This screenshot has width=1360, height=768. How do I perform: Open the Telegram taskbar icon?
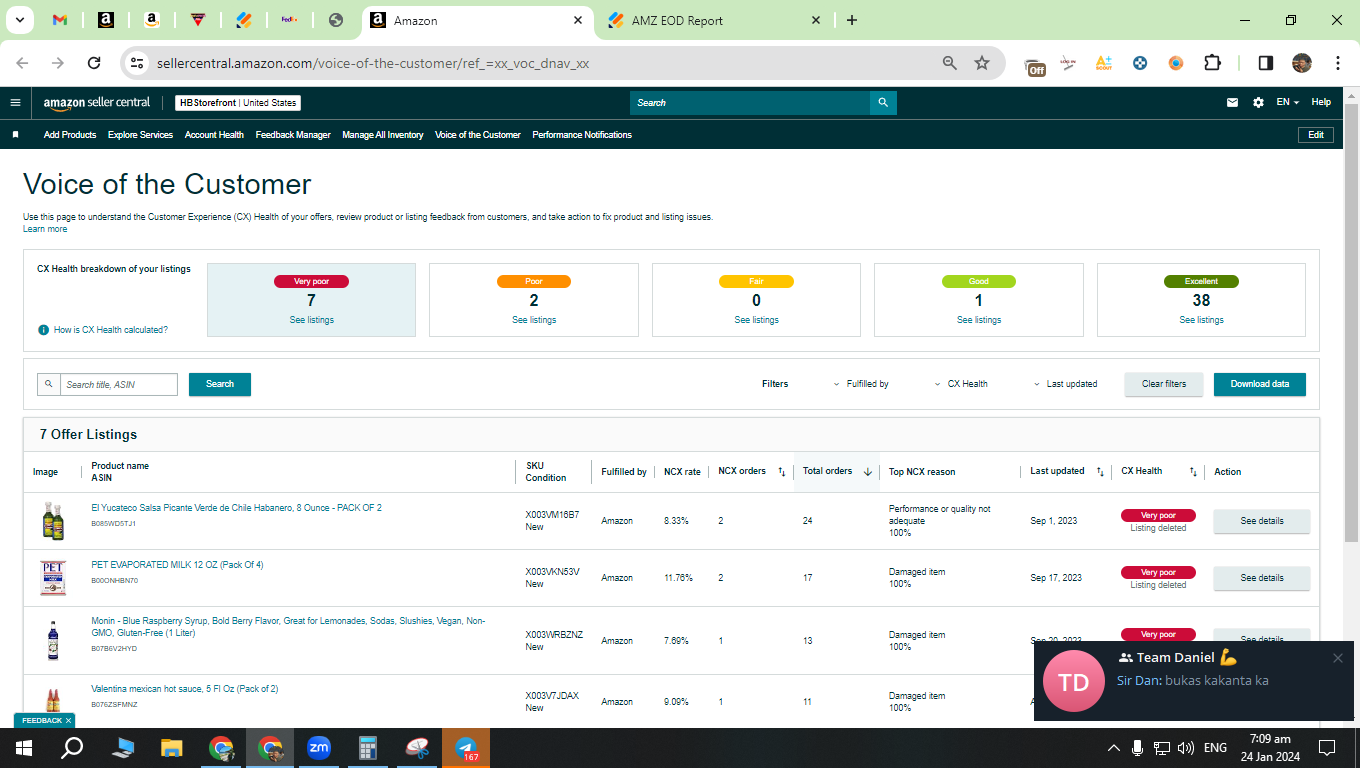point(466,748)
